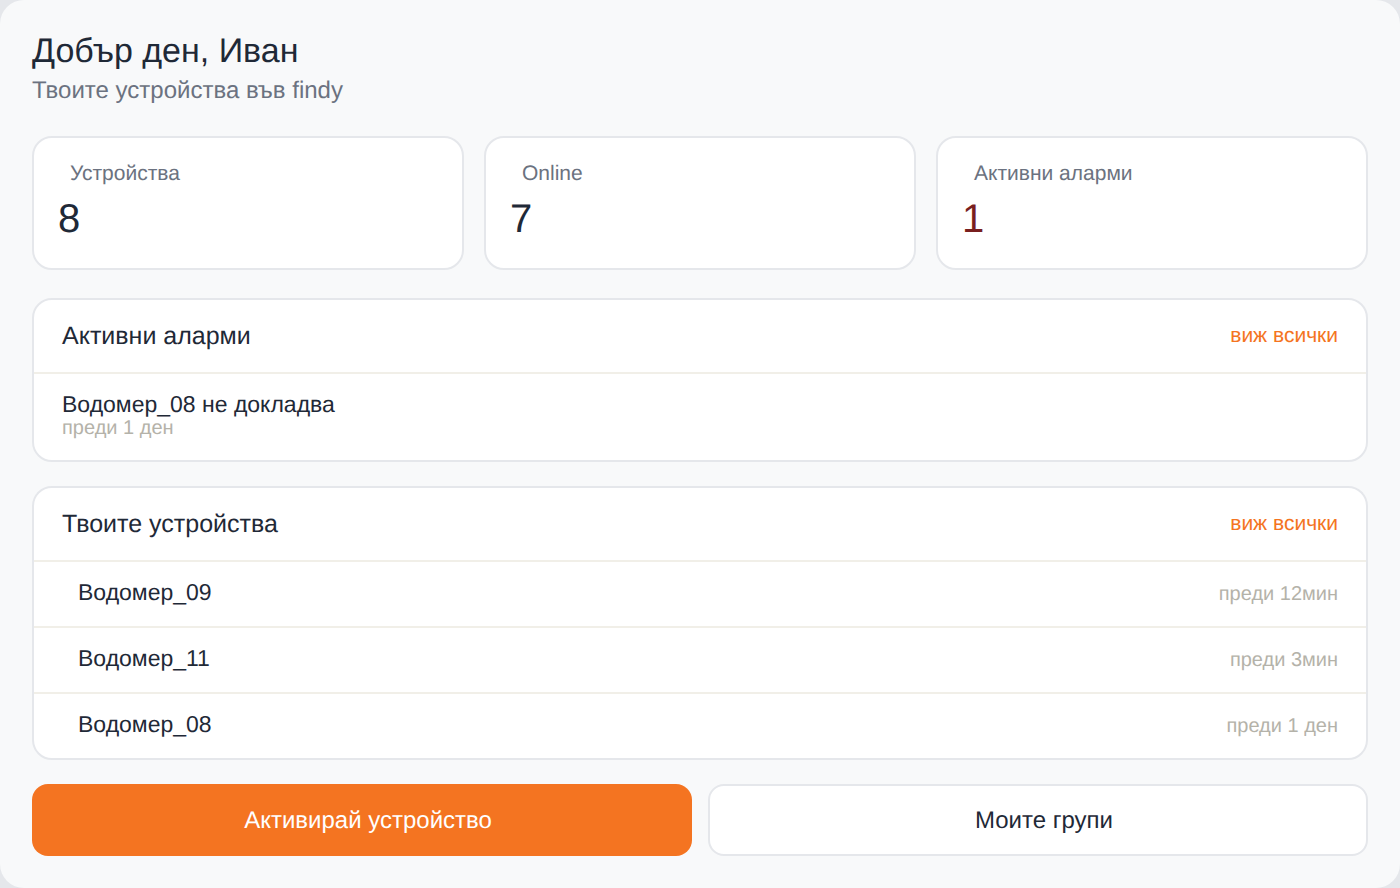
Task: Open the Активни аларми summary card showing 1
Action: (x=1152, y=203)
